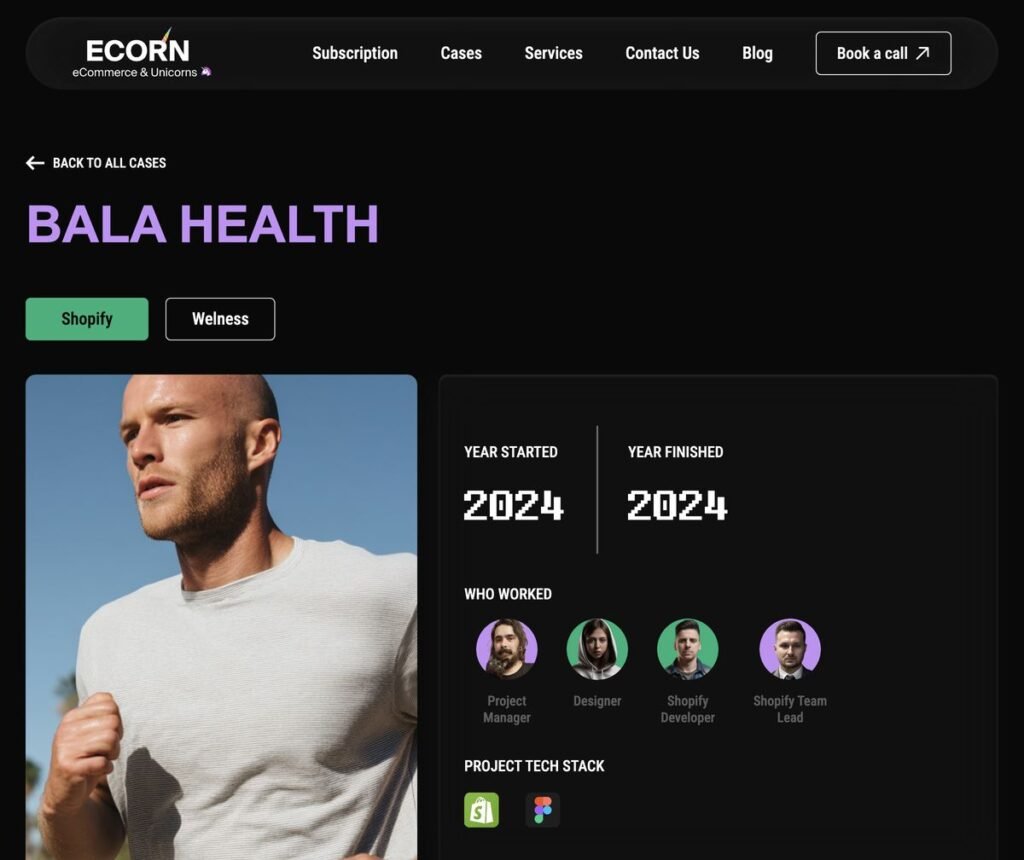Click the Welness category tag

coord(220,319)
